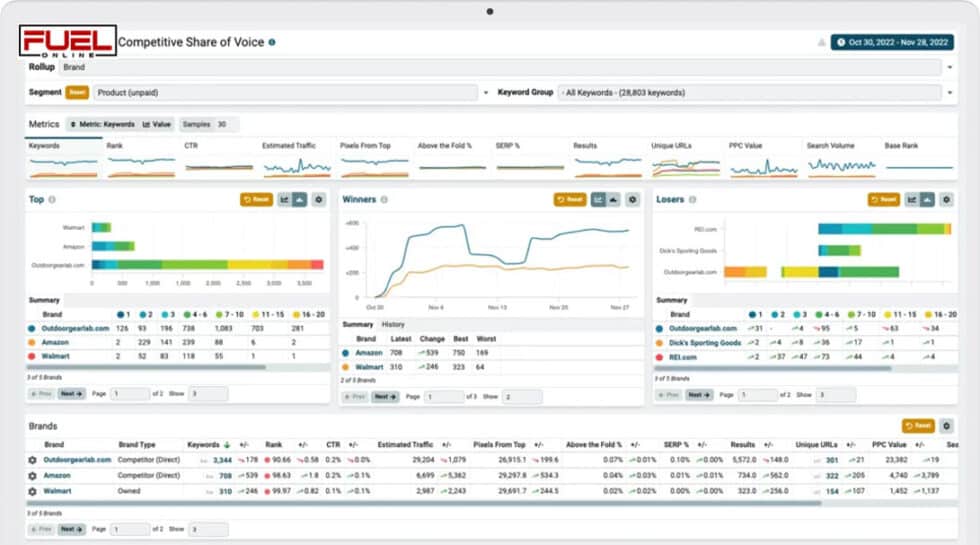This screenshot has height=545, width=980.
Task: Click the Page number field in Brands pagination
Action: [x=130, y=529]
